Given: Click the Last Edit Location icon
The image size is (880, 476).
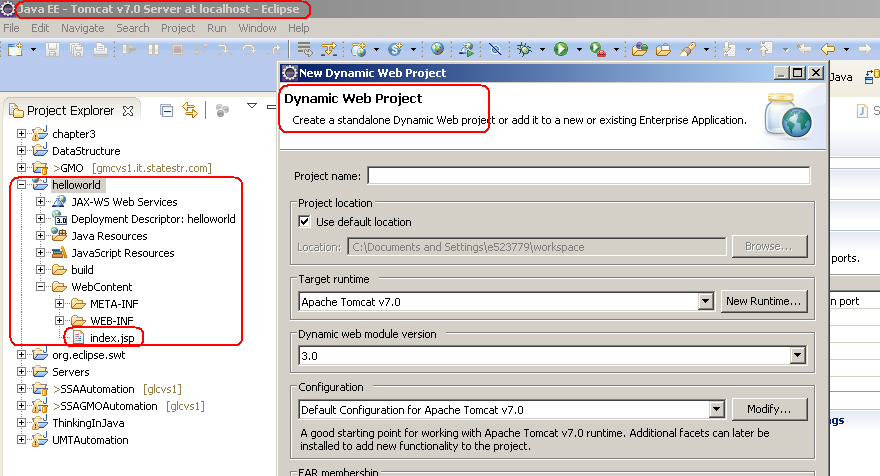Looking at the screenshot, I should (x=804, y=49).
